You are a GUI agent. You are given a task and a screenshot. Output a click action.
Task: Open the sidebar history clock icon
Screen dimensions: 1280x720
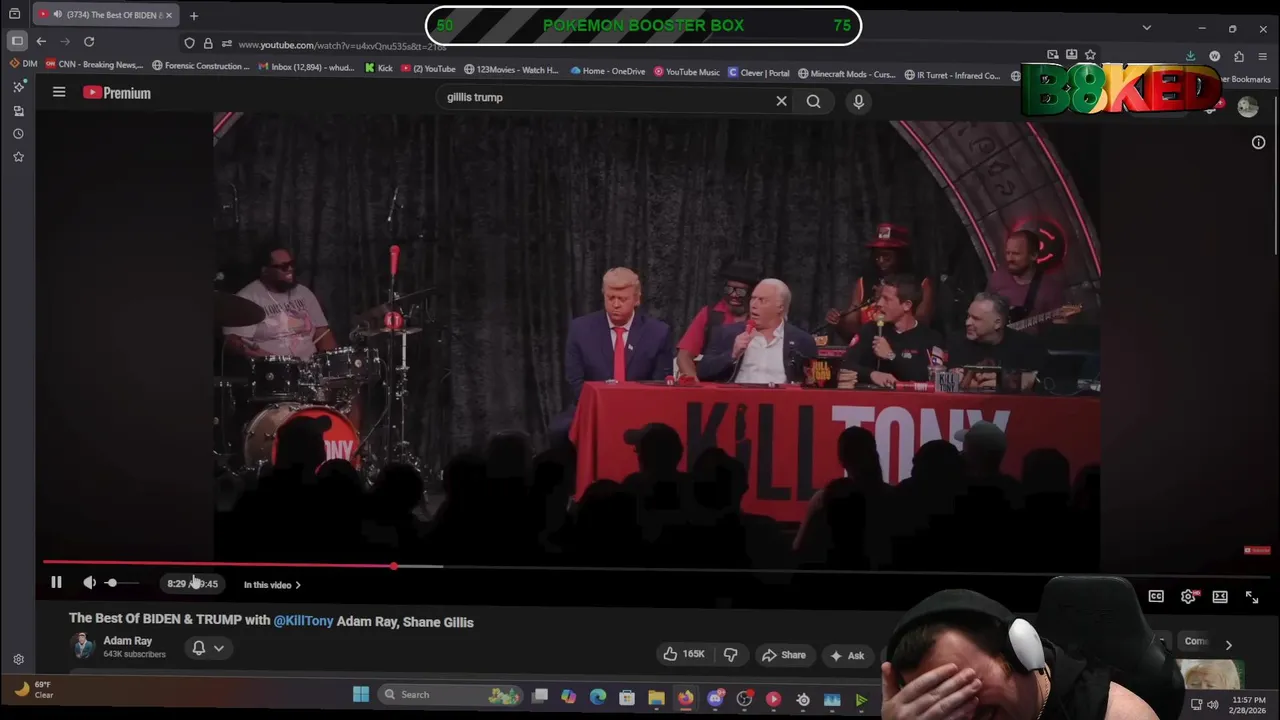click(x=18, y=134)
